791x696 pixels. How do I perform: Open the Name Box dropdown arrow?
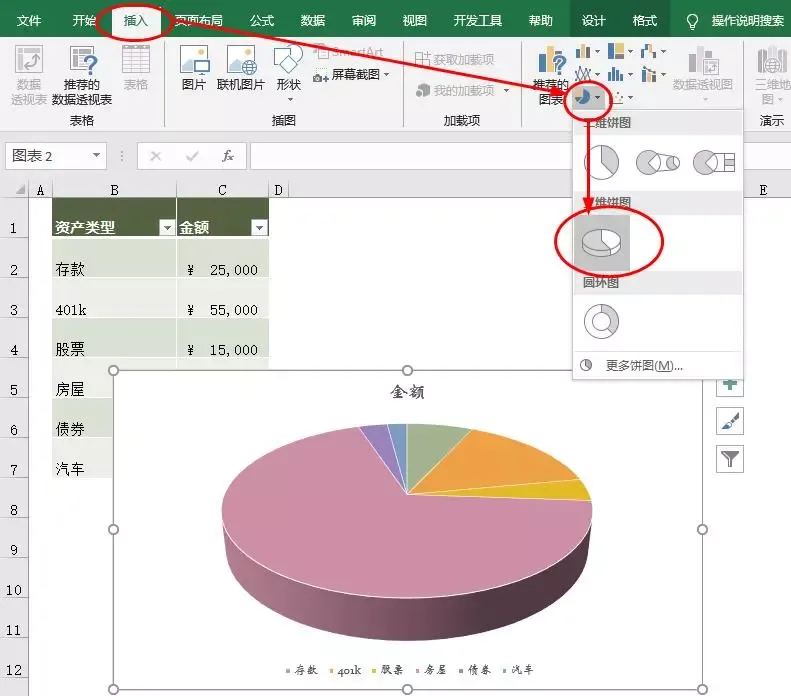point(96,155)
